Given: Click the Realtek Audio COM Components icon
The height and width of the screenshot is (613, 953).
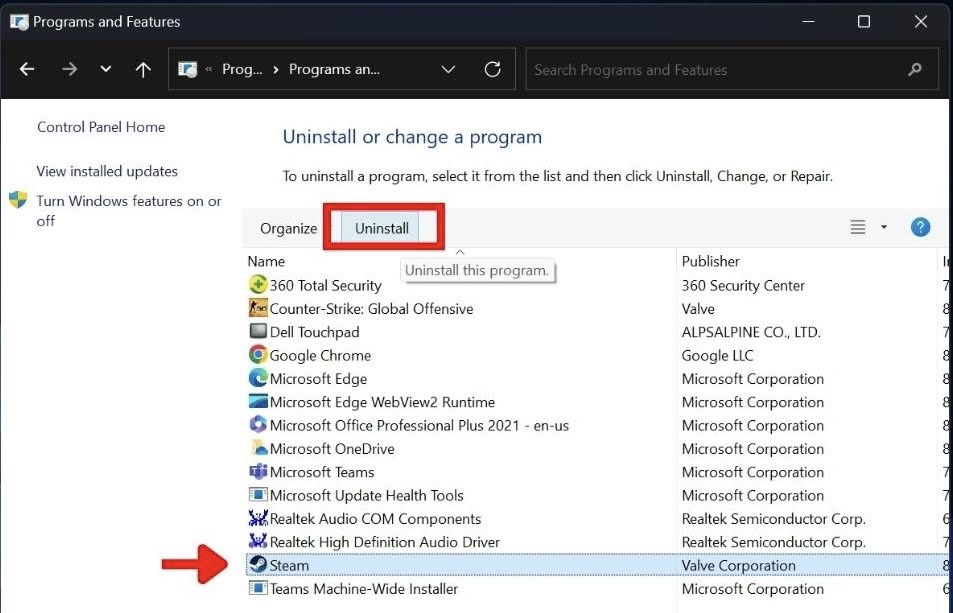Looking at the screenshot, I should pyautogui.click(x=258, y=518).
